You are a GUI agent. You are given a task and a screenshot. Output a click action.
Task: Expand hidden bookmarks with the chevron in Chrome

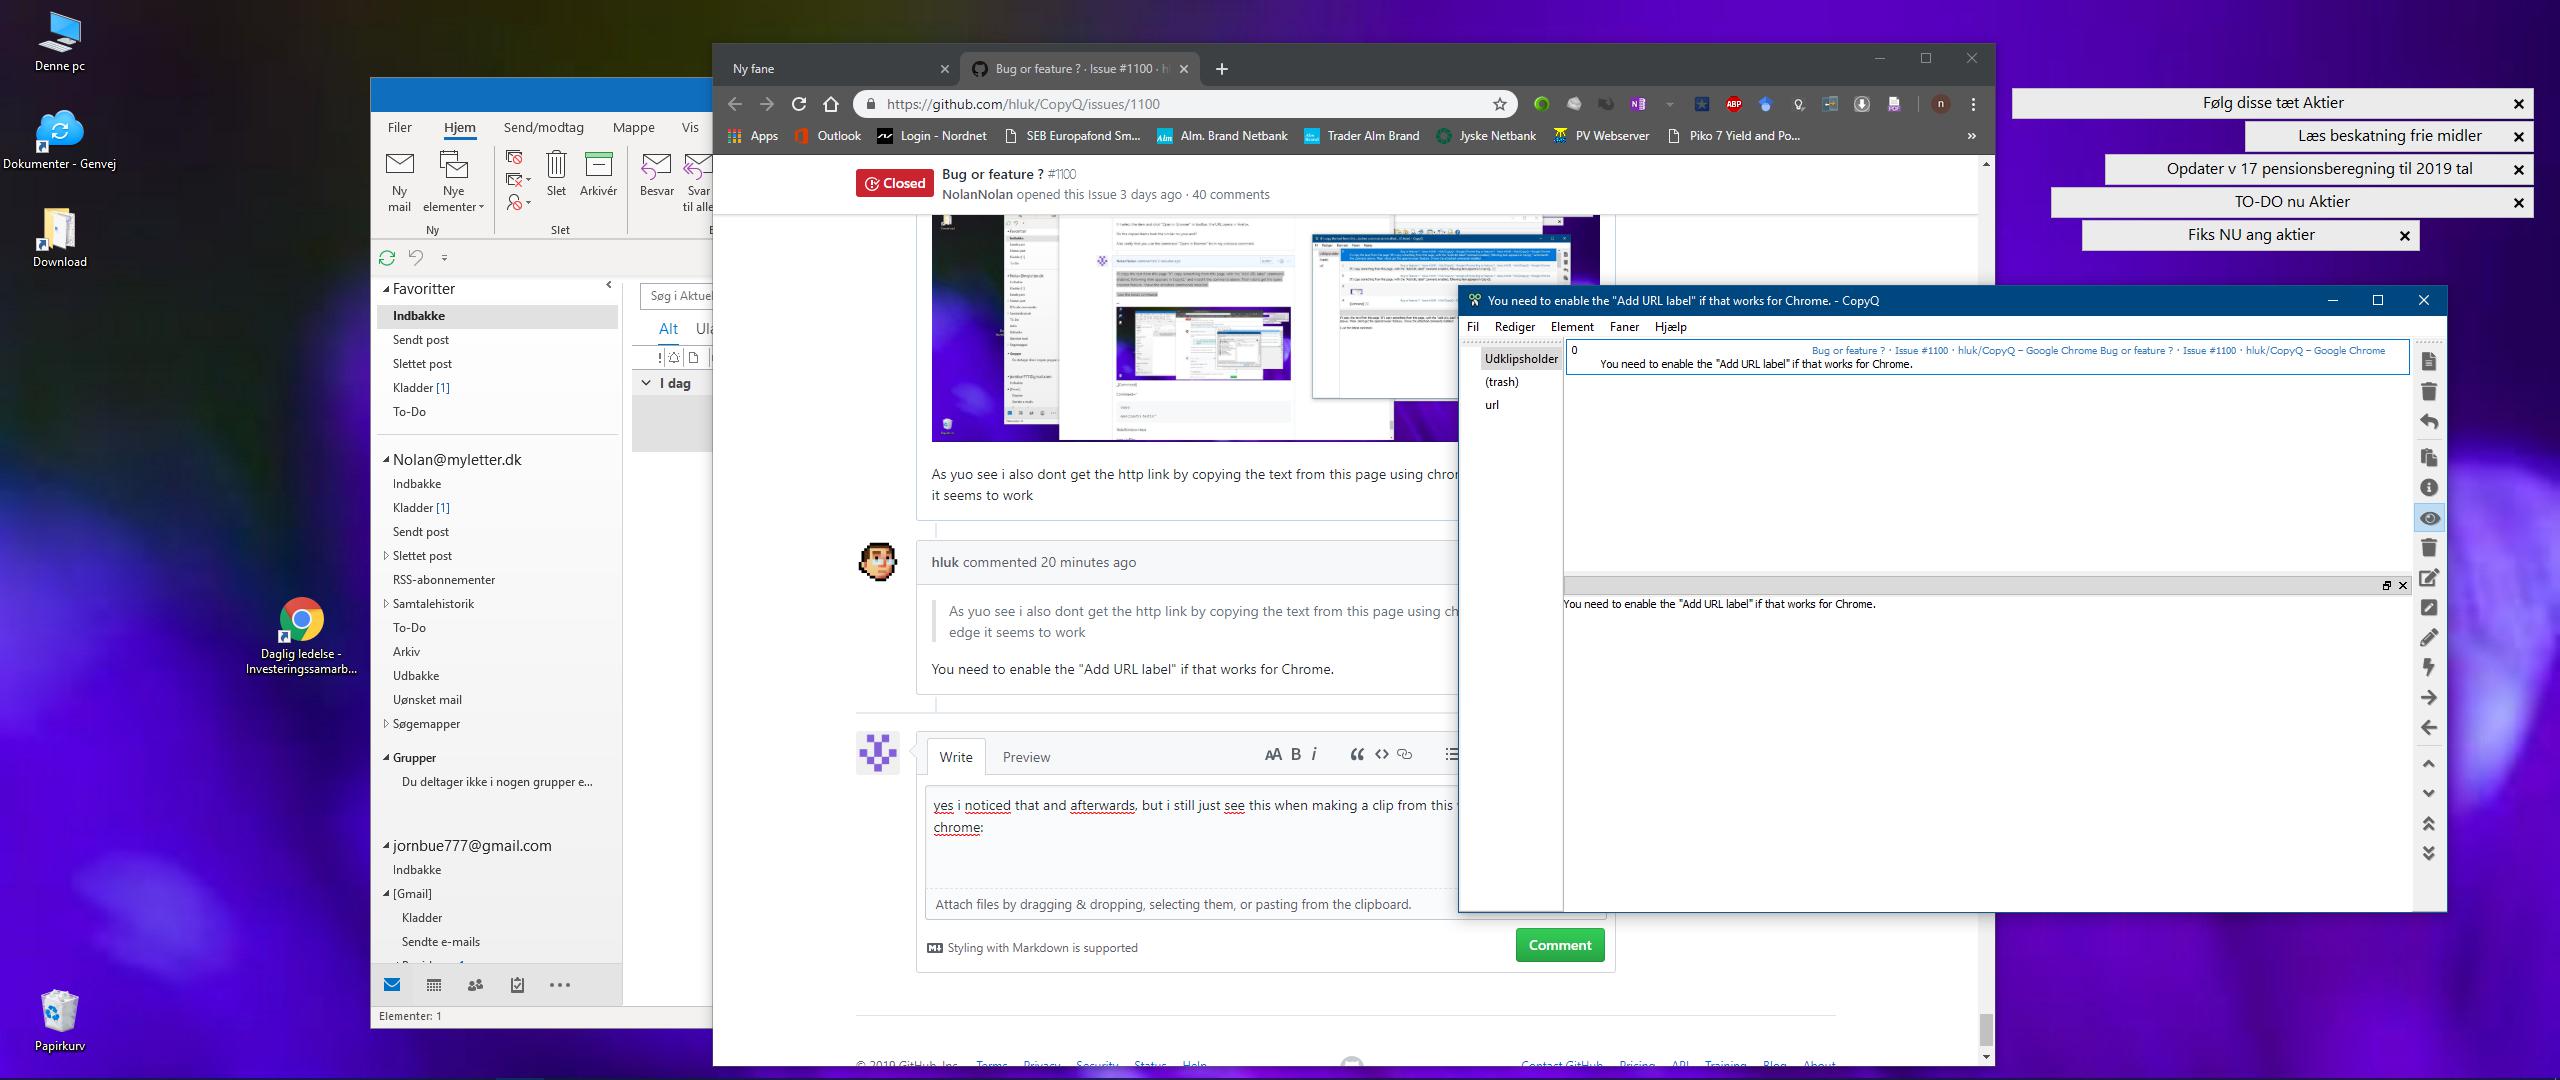tap(1971, 135)
